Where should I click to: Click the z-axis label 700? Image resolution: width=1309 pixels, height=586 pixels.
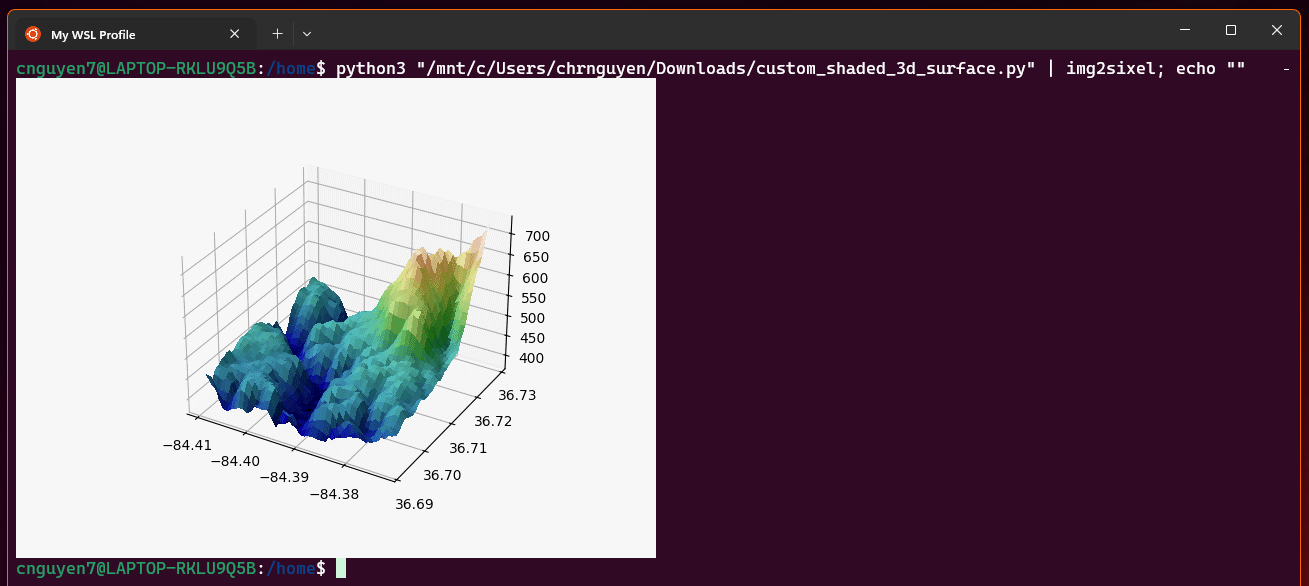pos(538,237)
